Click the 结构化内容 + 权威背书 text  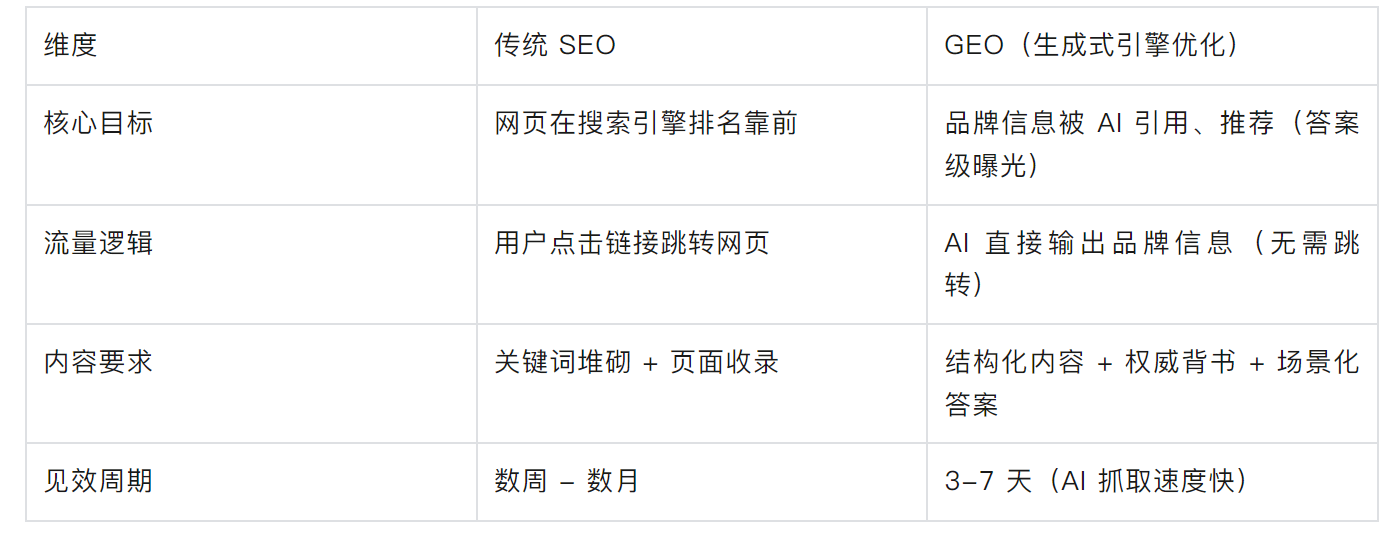pos(1090,362)
